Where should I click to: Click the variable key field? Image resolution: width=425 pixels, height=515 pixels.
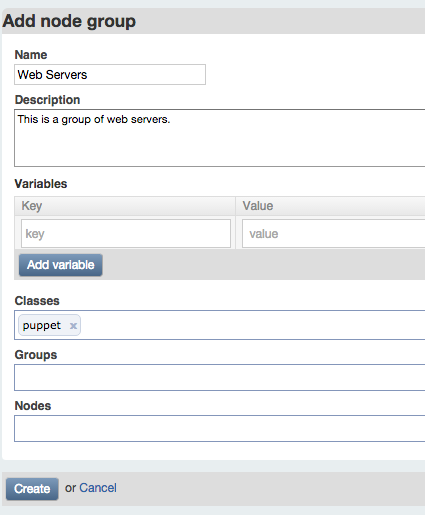[126, 233]
